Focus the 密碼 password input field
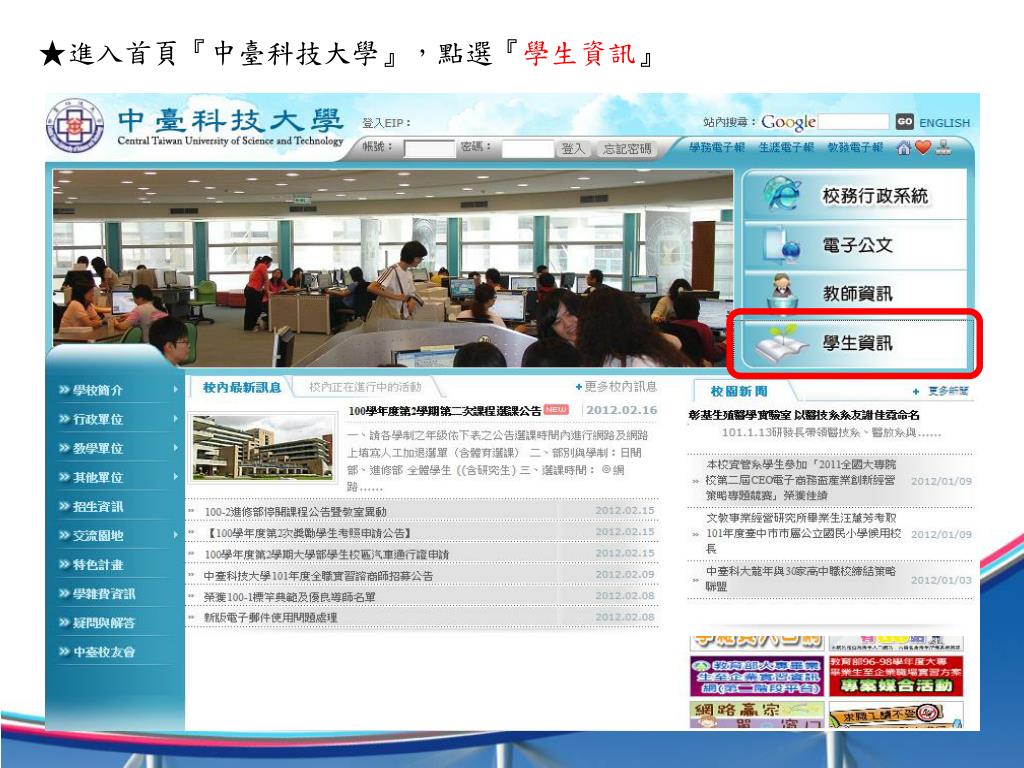This screenshot has width=1024, height=768. [528, 148]
